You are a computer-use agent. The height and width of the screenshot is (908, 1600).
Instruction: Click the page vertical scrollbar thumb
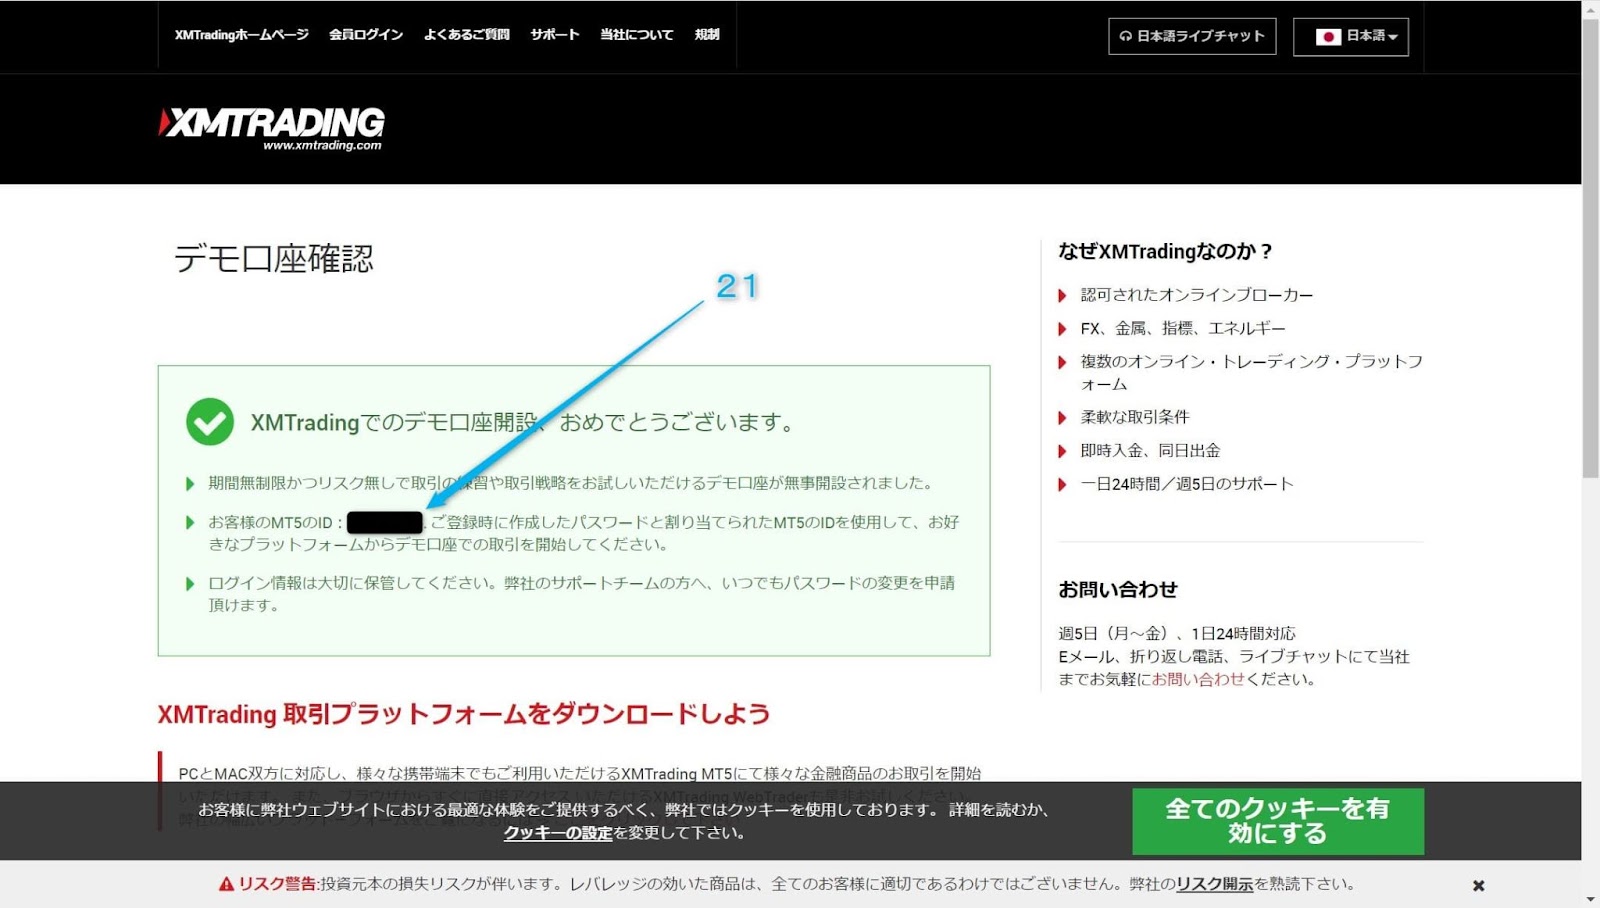(1591, 247)
